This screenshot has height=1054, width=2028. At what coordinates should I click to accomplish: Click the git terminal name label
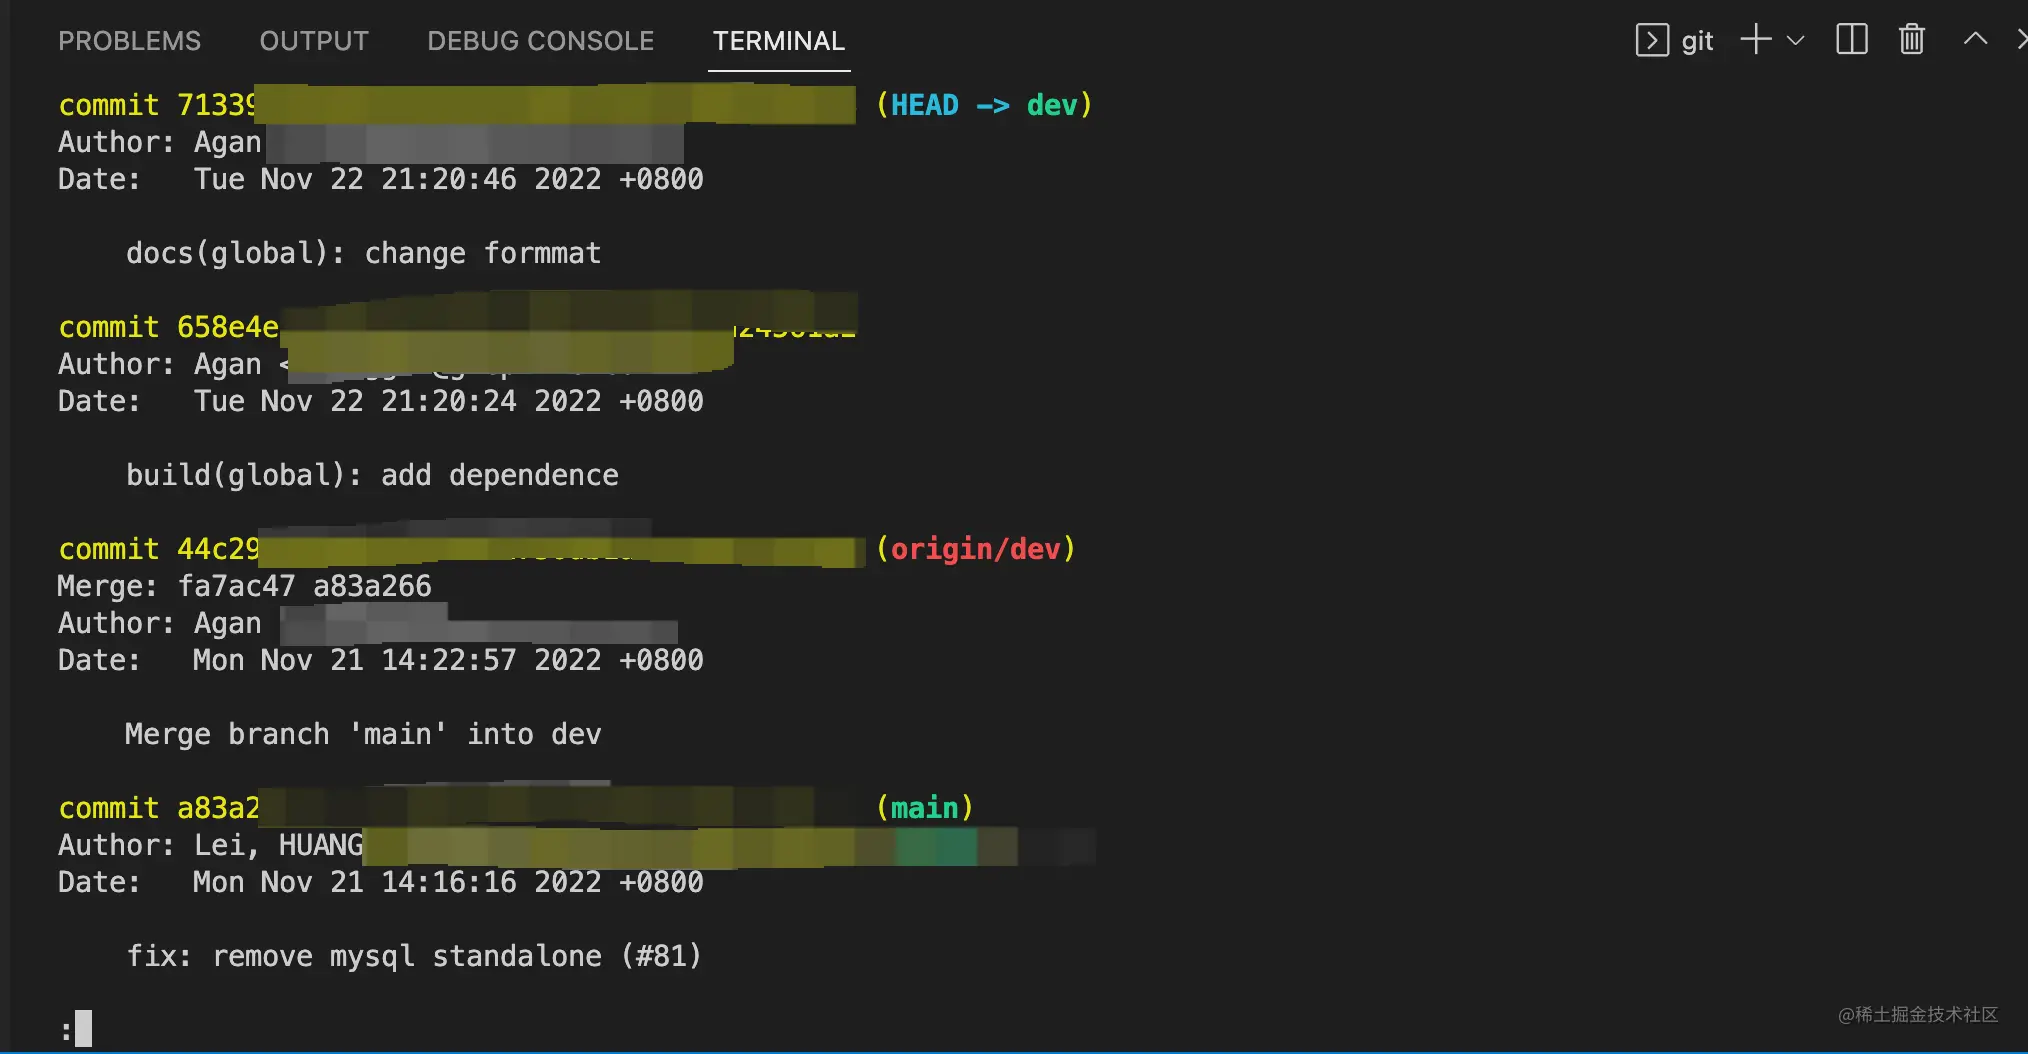[x=1697, y=41]
